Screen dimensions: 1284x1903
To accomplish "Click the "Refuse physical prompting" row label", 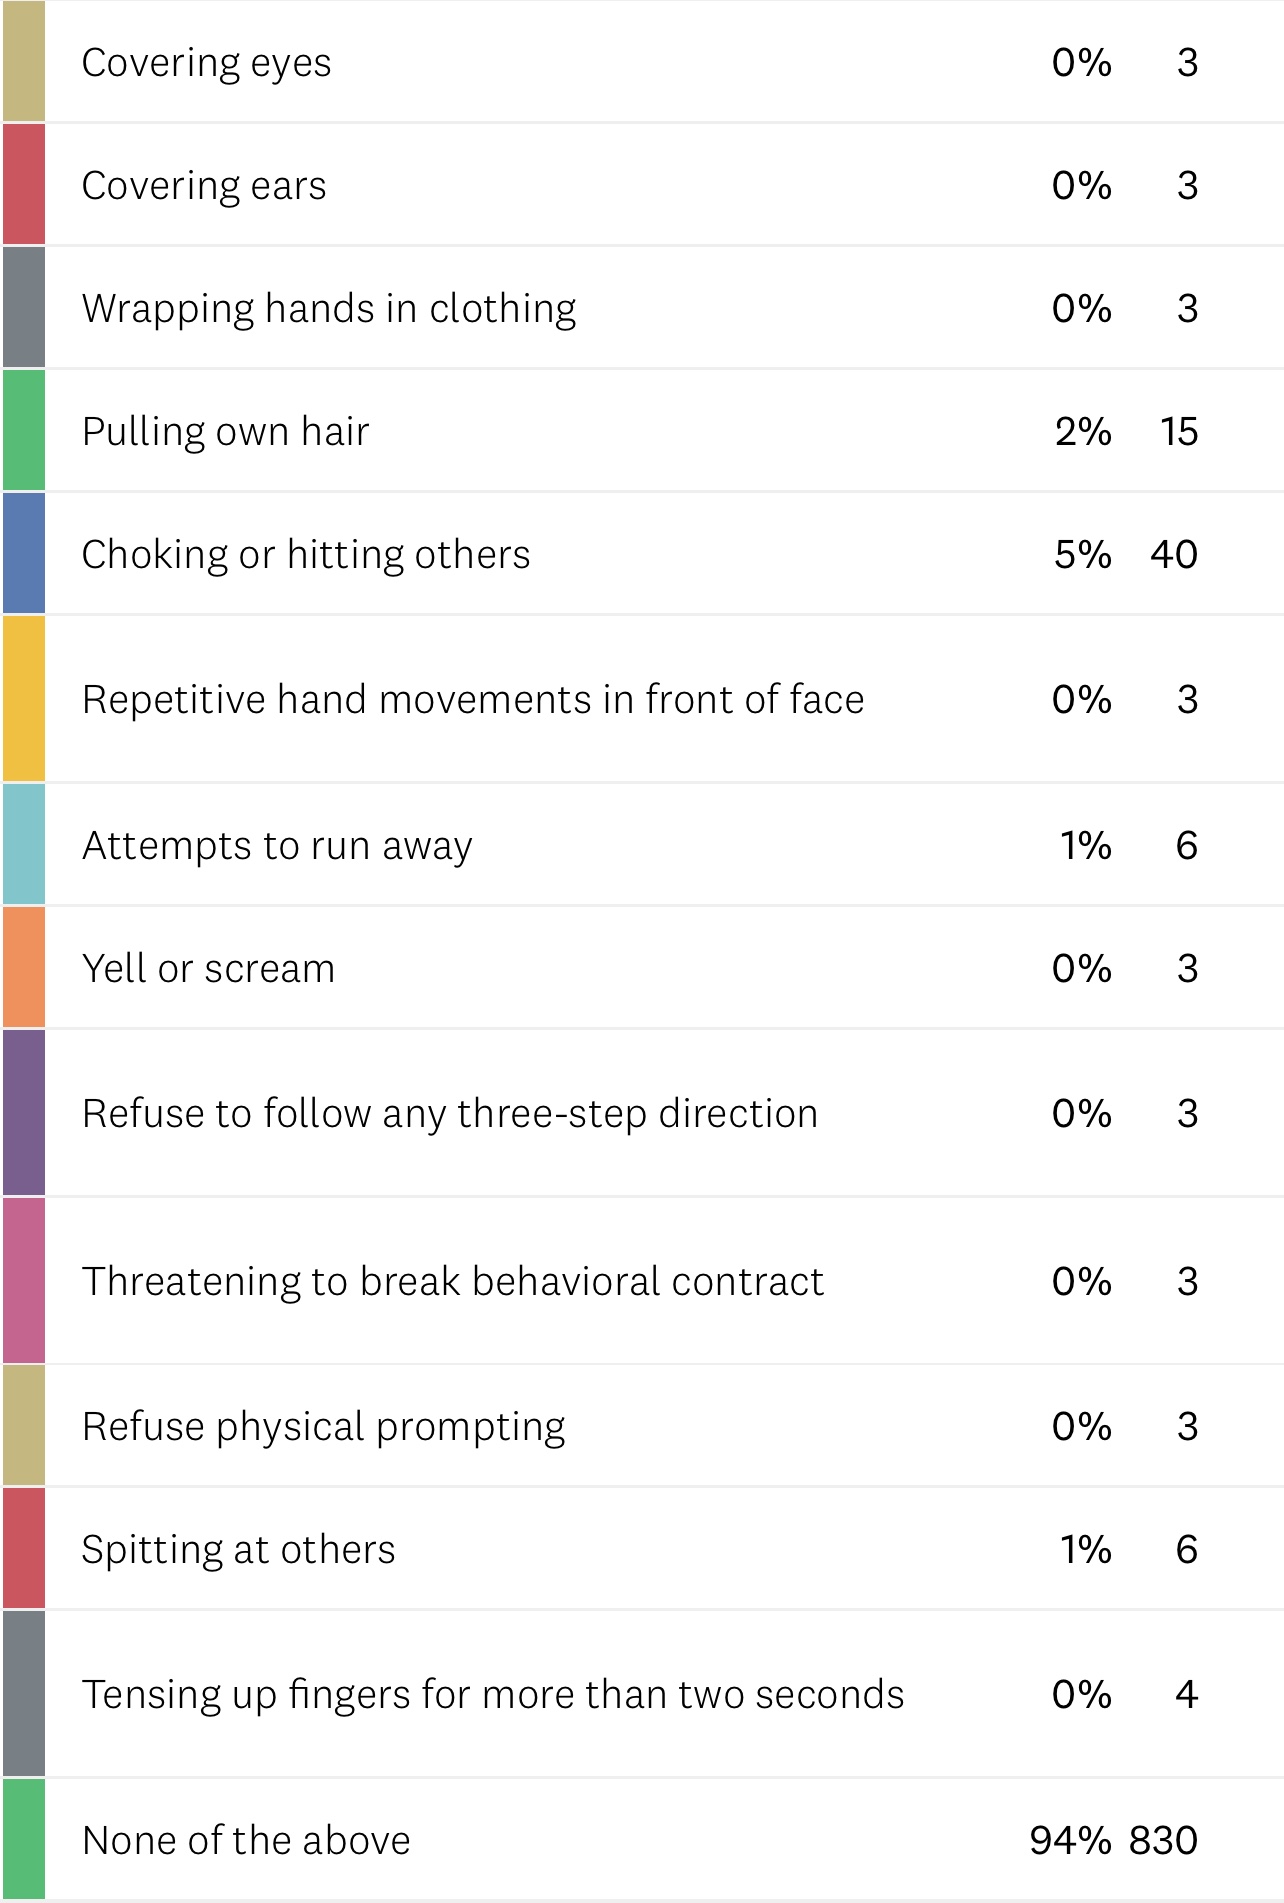I will click(323, 1427).
